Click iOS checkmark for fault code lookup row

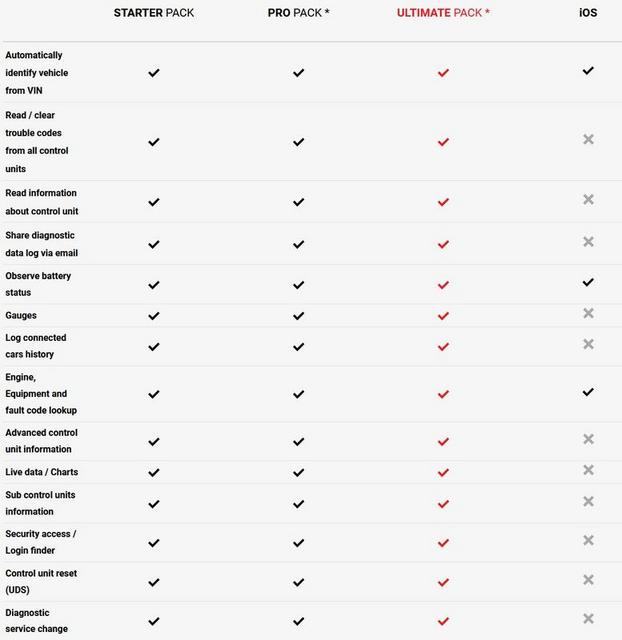[588, 392]
